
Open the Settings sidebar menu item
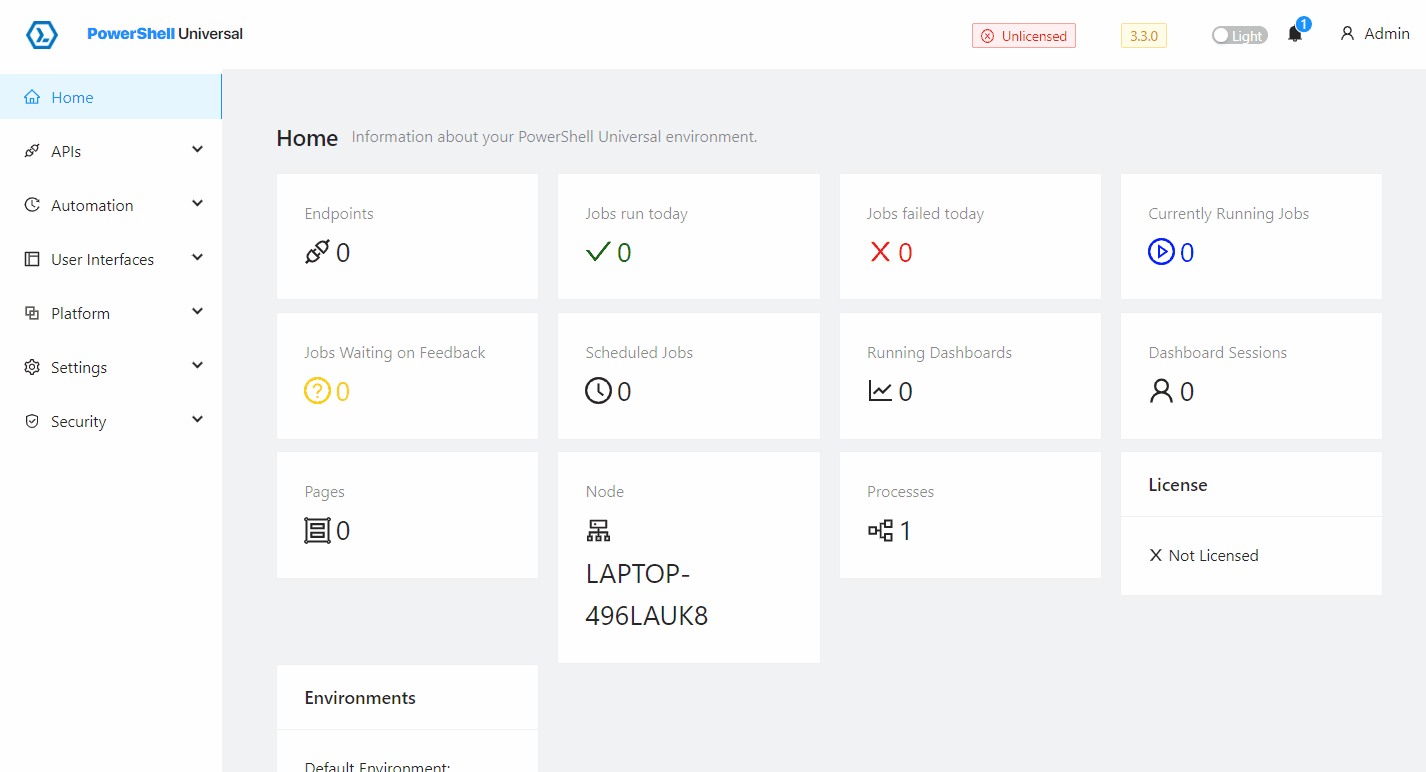(111, 367)
